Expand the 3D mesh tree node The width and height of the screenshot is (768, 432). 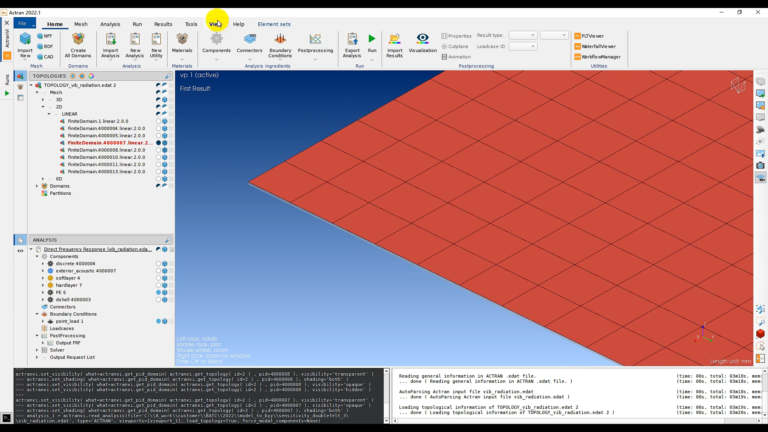click(43, 99)
